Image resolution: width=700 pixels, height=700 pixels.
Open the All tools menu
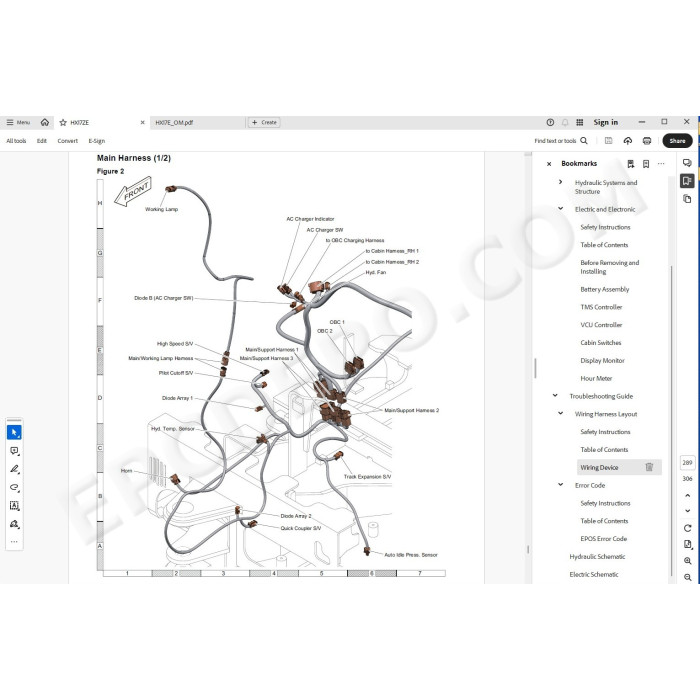pos(16,141)
